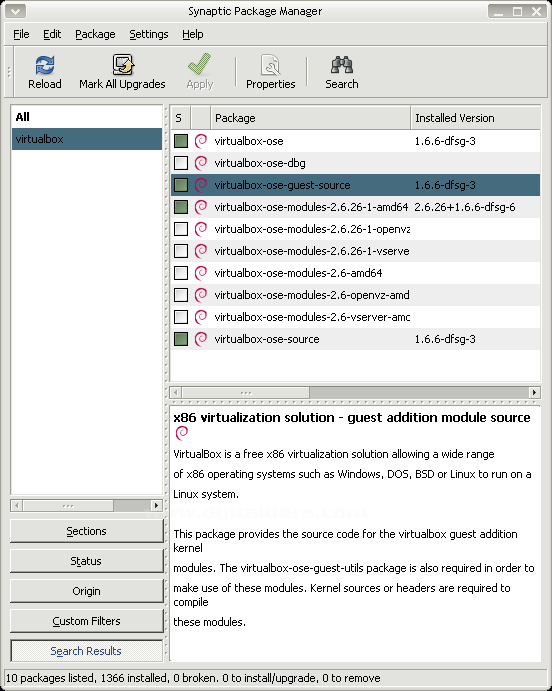Click the Reload toolbar icon
Image resolution: width=552 pixels, height=691 pixels.
(44, 65)
